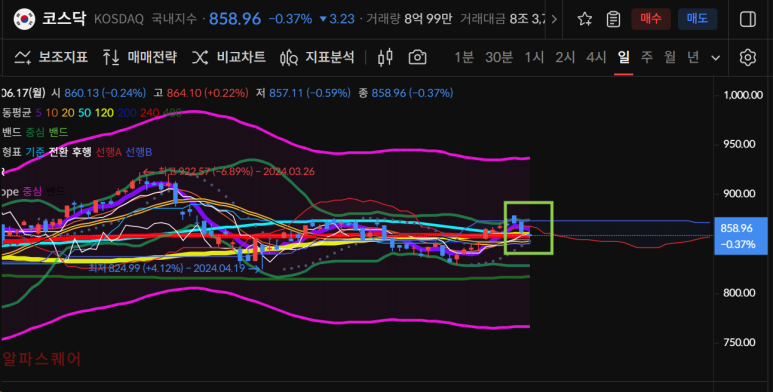
Task: Change chart type with candlestick icon
Action: tap(385, 57)
